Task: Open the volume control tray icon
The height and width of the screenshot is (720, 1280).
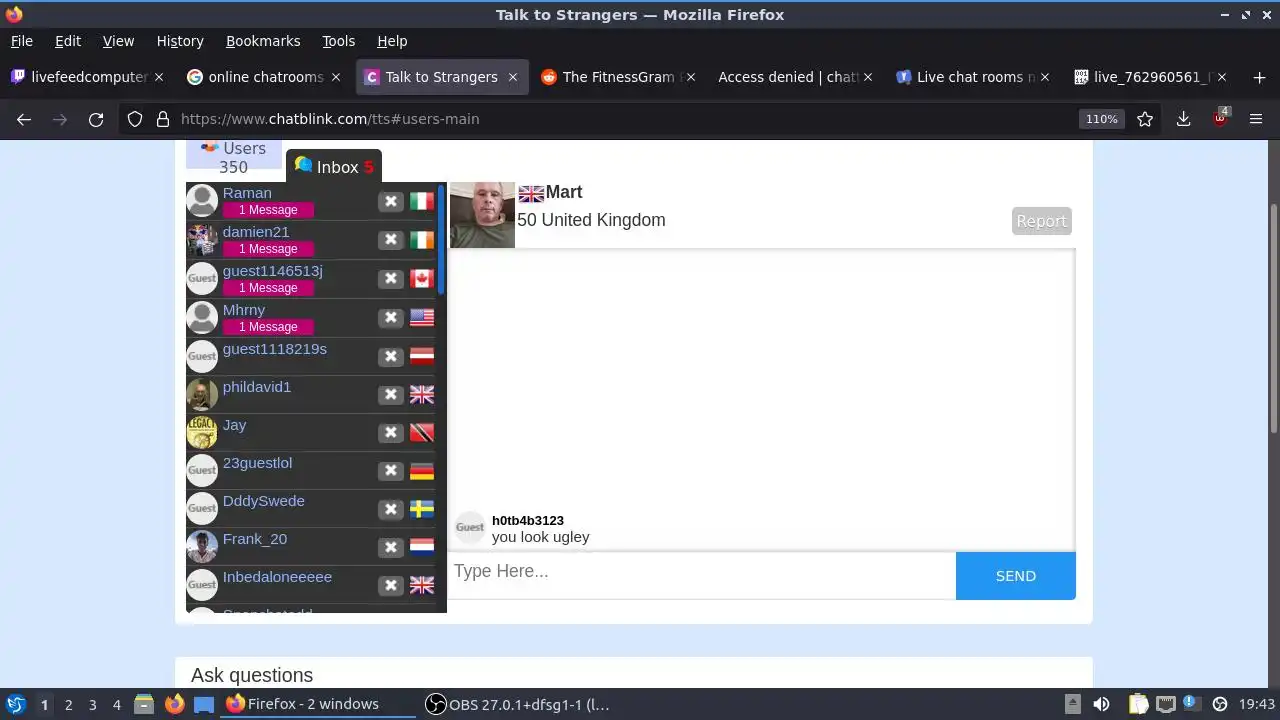Action: tap(1101, 704)
